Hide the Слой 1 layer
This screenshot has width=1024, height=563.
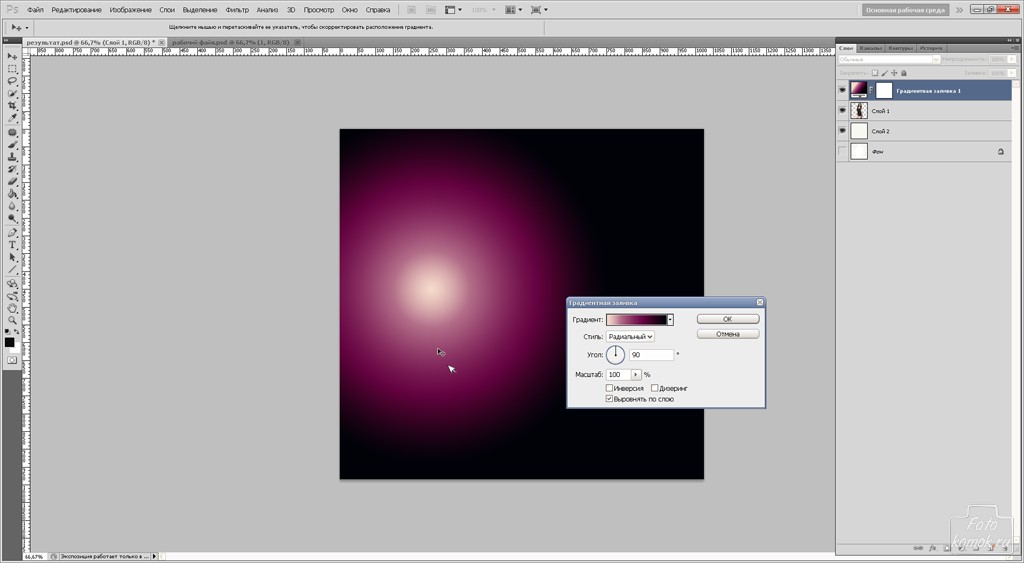click(841, 111)
